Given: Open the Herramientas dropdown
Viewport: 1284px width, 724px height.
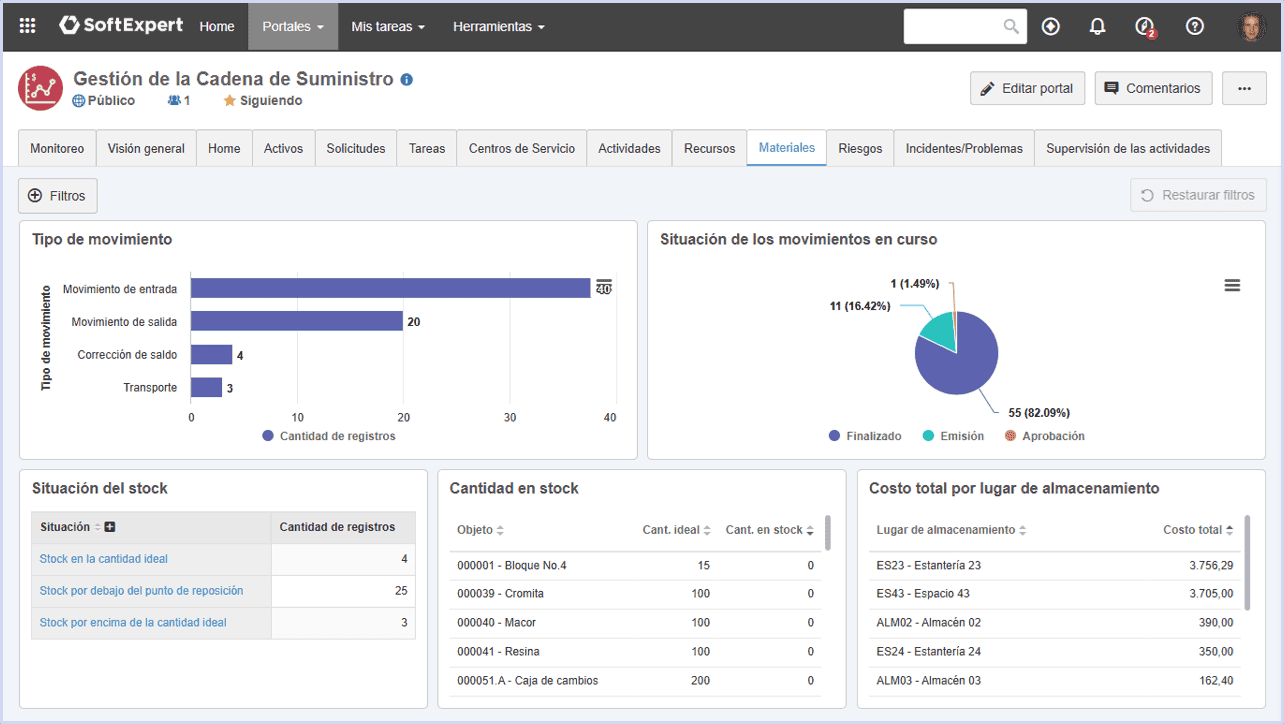Looking at the screenshot, I should (499, 27).
